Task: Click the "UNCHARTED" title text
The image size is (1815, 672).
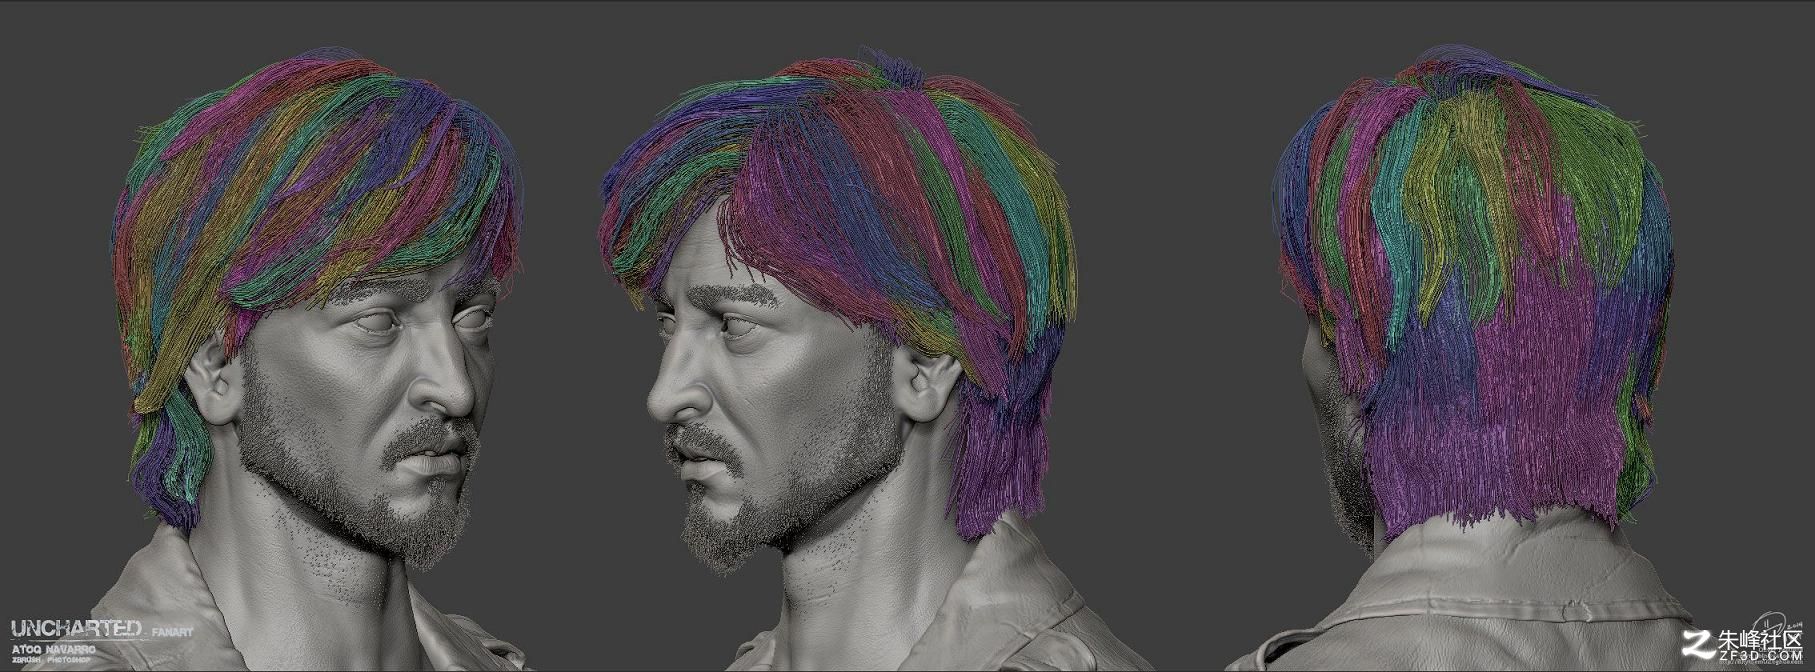Action: pyautogui.click(x=77, y=628)
